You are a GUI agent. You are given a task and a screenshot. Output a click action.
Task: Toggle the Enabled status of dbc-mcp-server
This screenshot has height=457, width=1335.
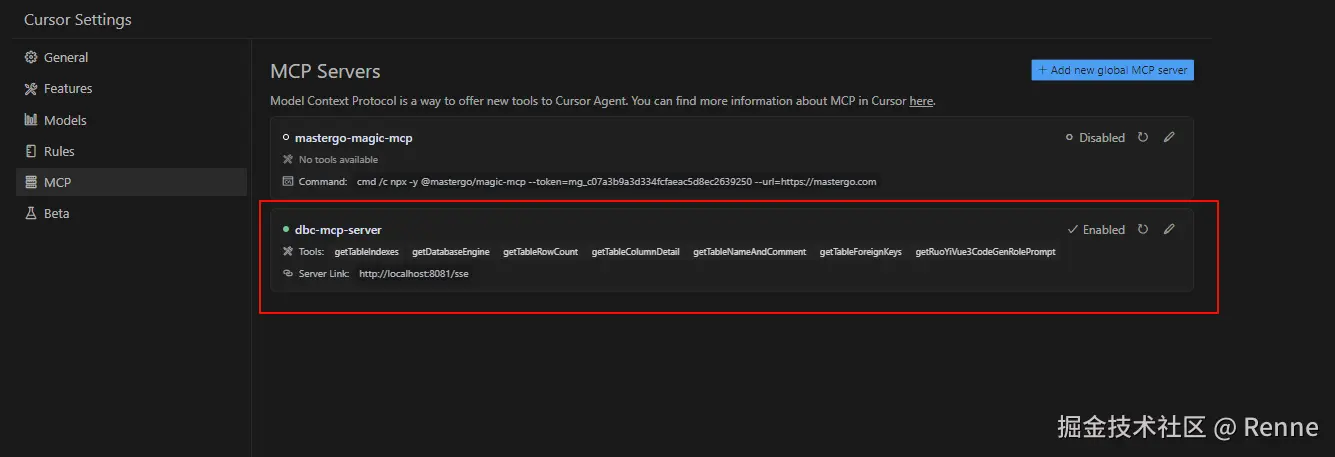1096,230
